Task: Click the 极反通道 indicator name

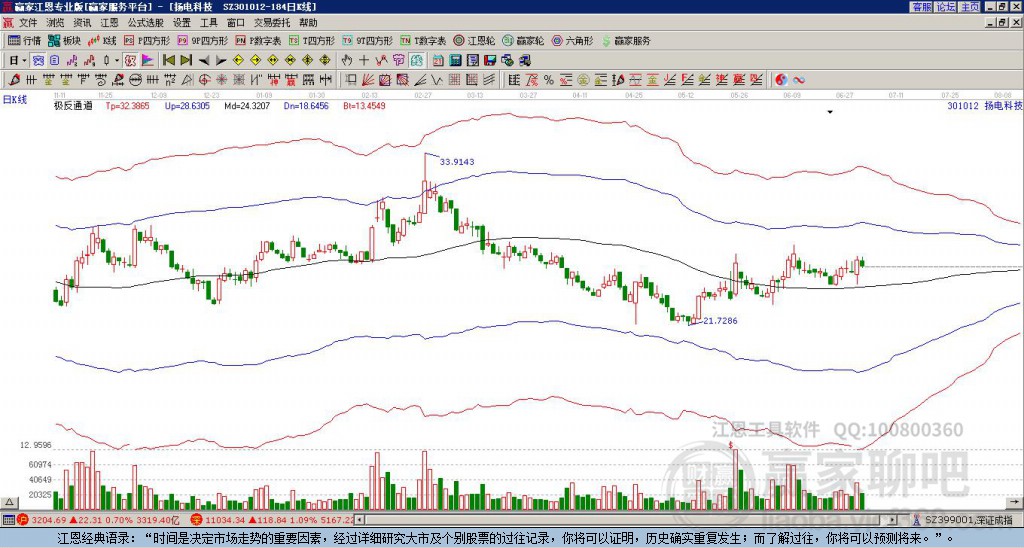Action: [x=73, y=105]
